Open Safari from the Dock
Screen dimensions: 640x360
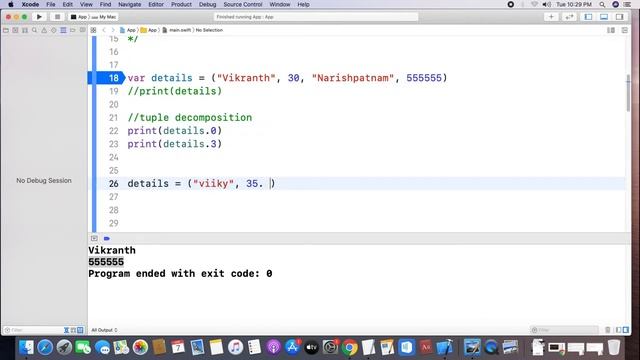(x=45, y=347)
